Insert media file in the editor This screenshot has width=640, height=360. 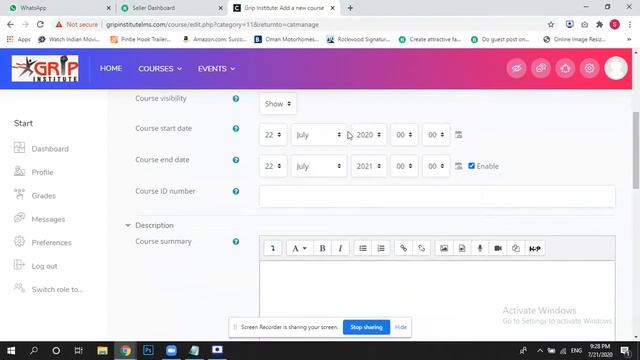[462, 248]
